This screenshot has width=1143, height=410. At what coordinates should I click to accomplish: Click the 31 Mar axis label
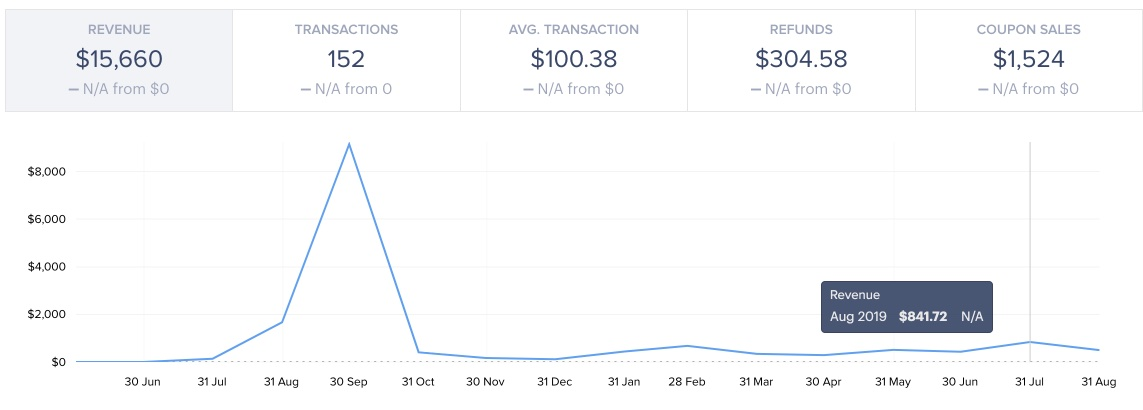point(757,381)
